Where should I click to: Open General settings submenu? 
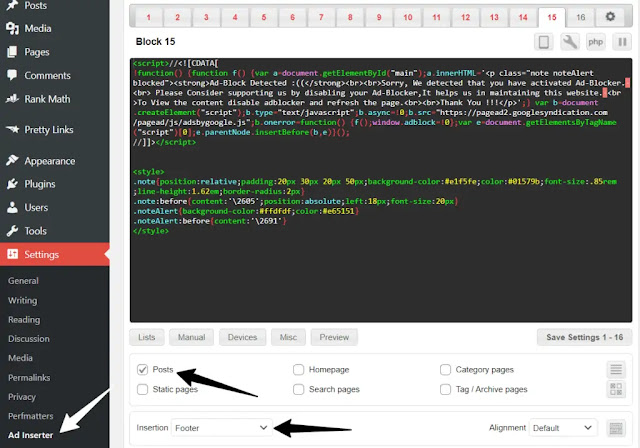tap(23, 281)
